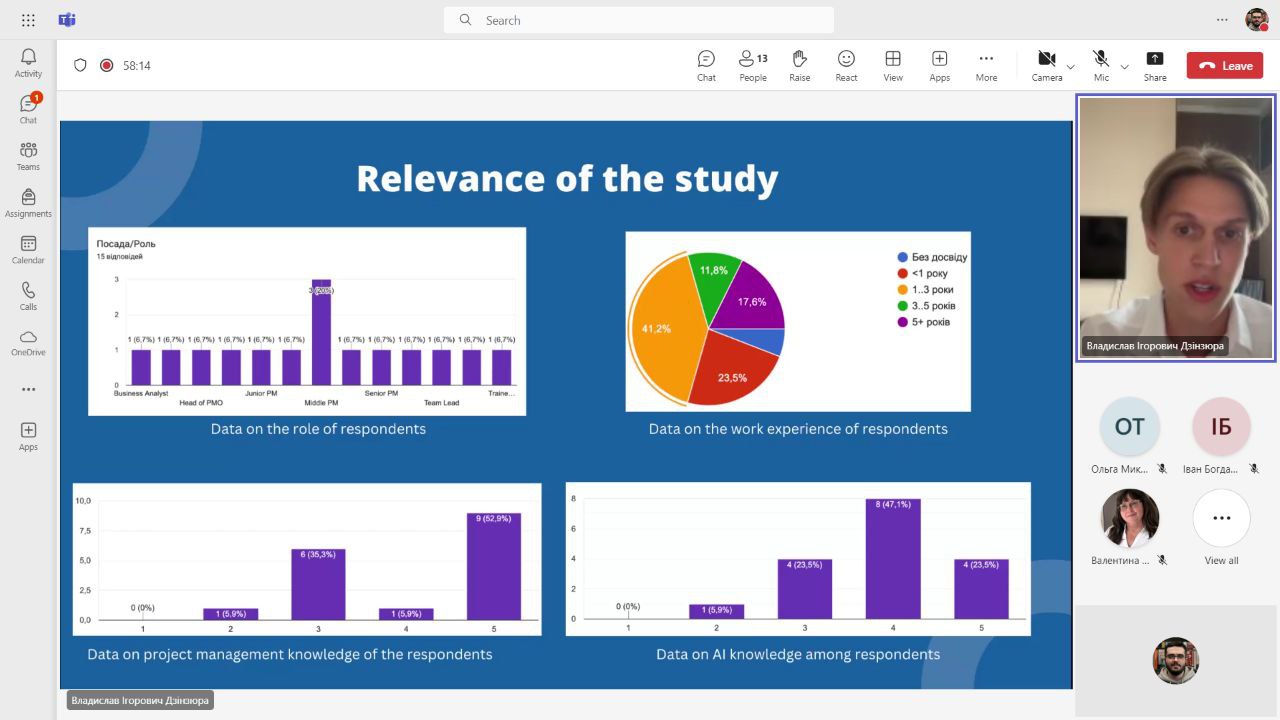Image resolution: width=1280 pixels, height=720 pixels.
Task: Click View all participants
Action: click(1221, 525)
